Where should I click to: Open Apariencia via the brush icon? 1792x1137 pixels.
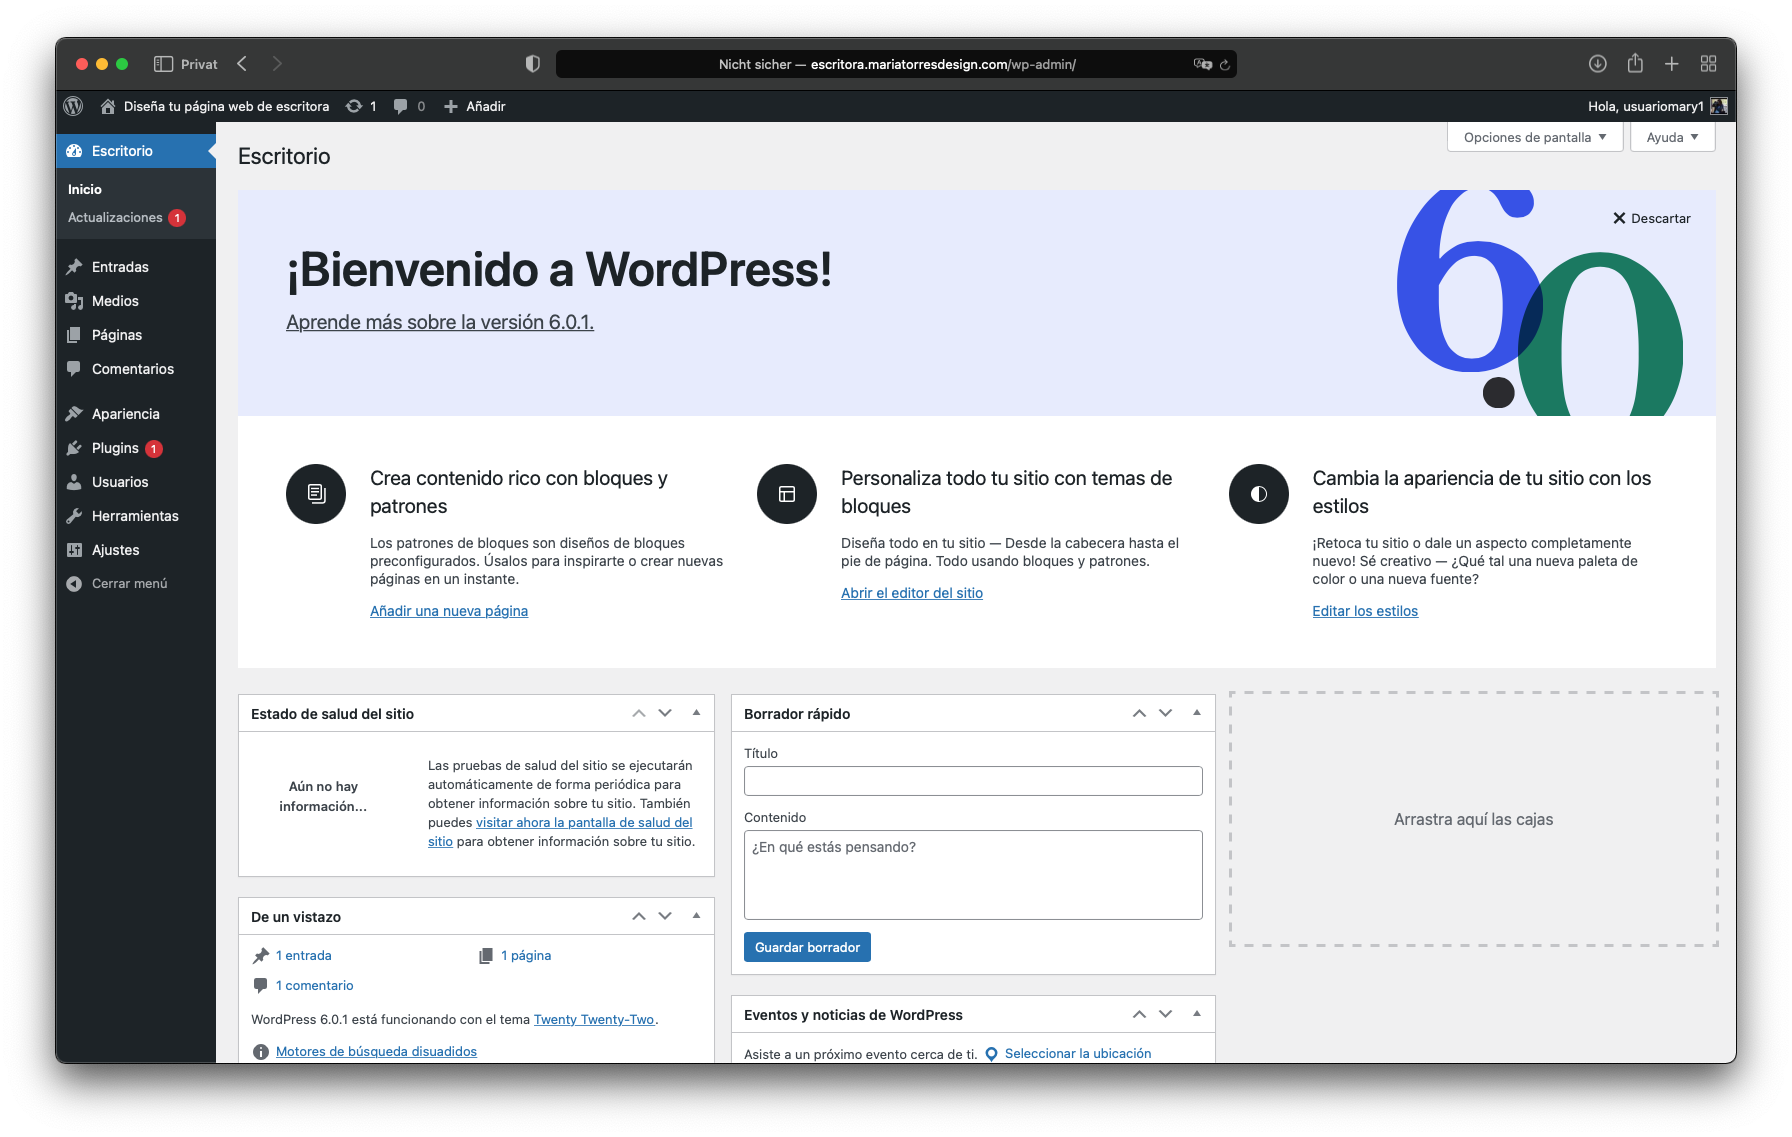pos(75,413)
